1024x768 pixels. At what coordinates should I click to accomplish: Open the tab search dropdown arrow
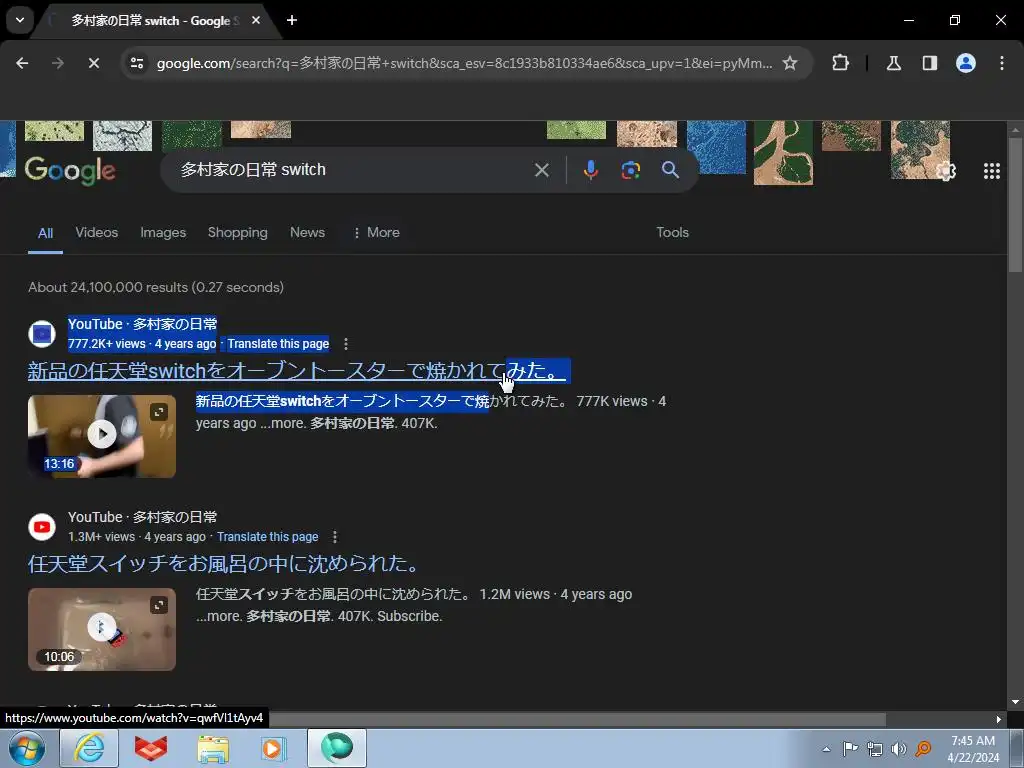tap(20, 20)
